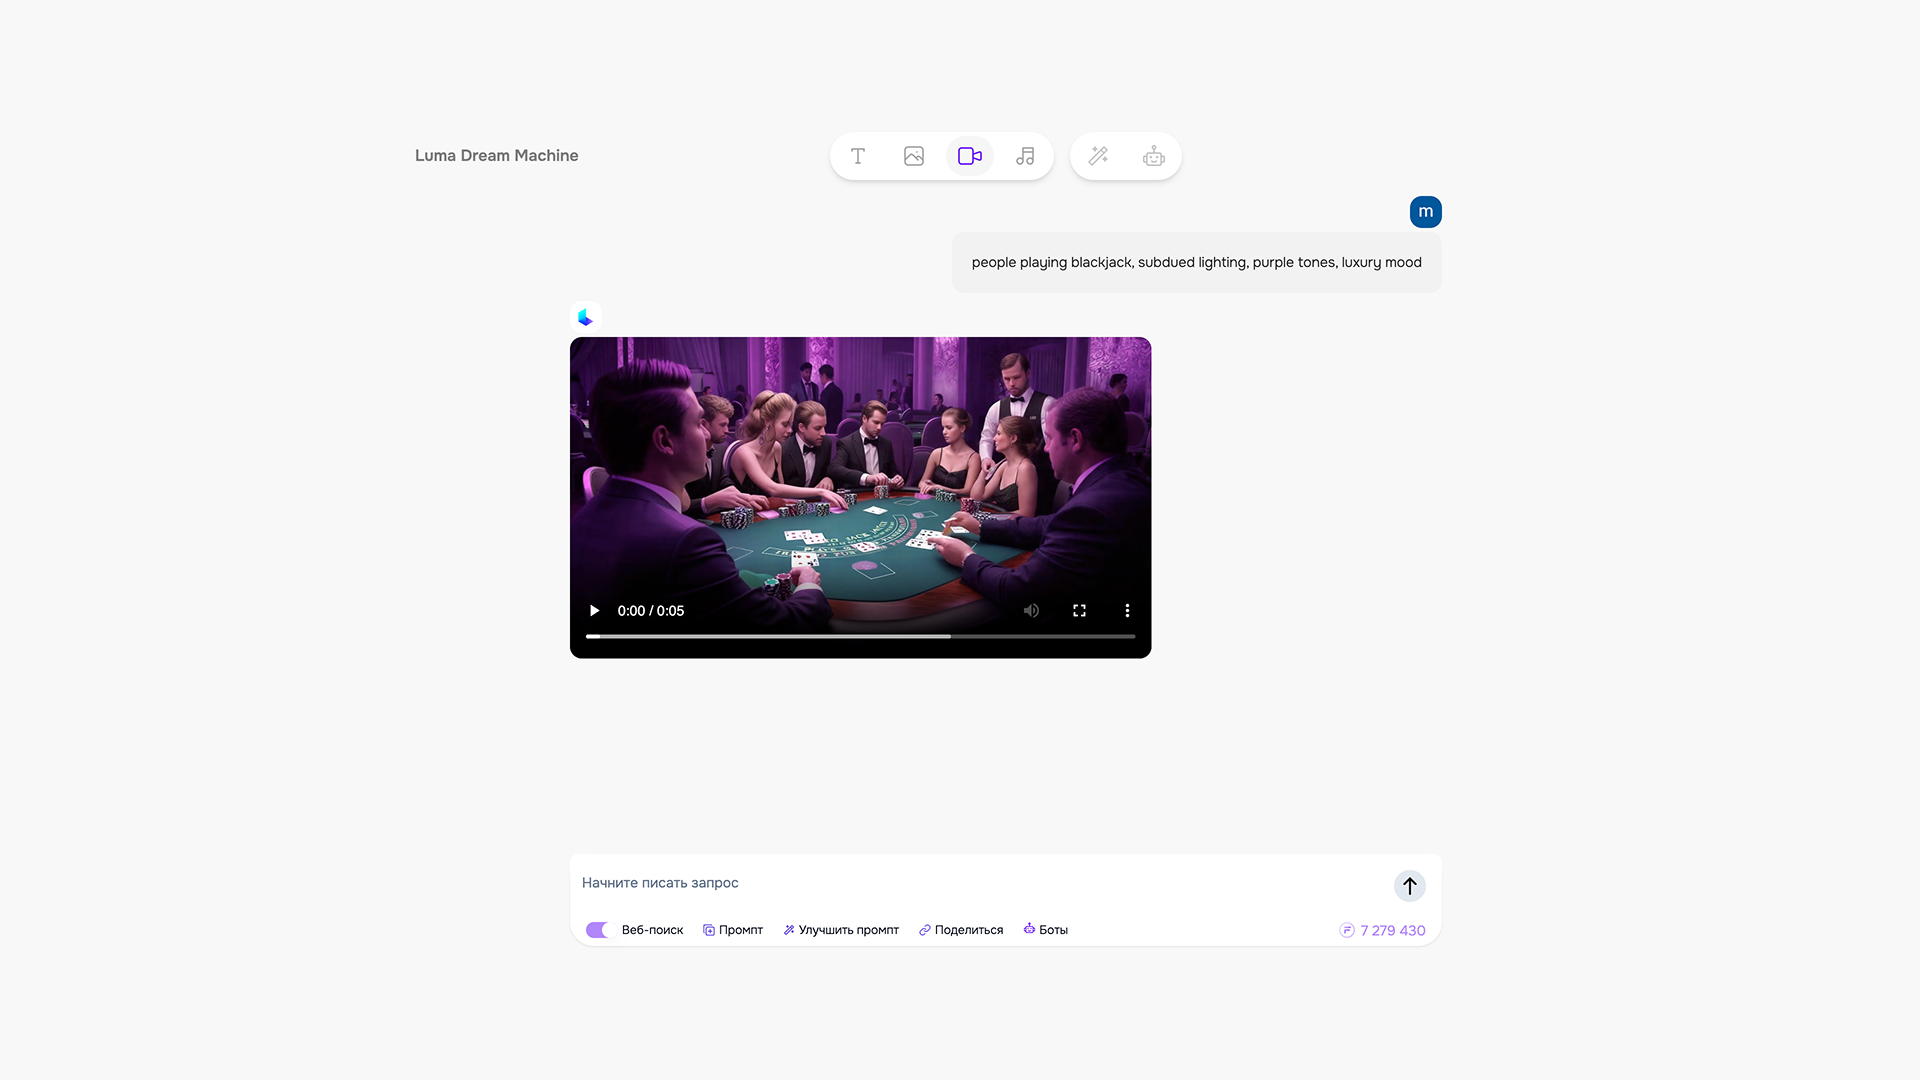Select the image generation mode icon
1920x1080 pixels.
[x=914, y=156]
